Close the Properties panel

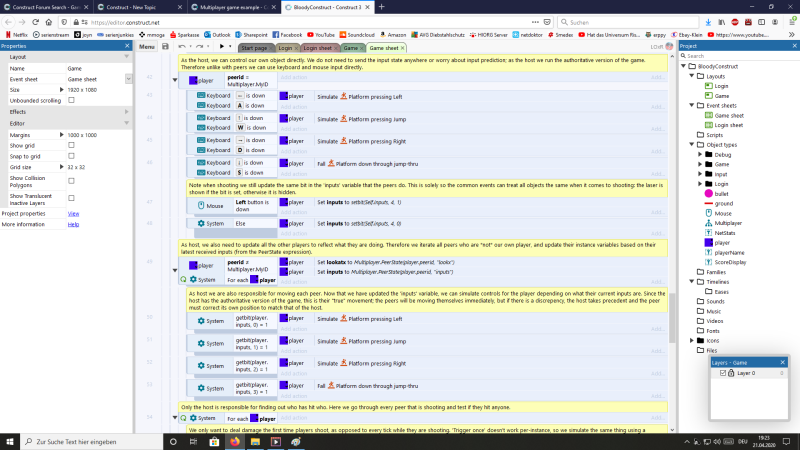[127, 46]
